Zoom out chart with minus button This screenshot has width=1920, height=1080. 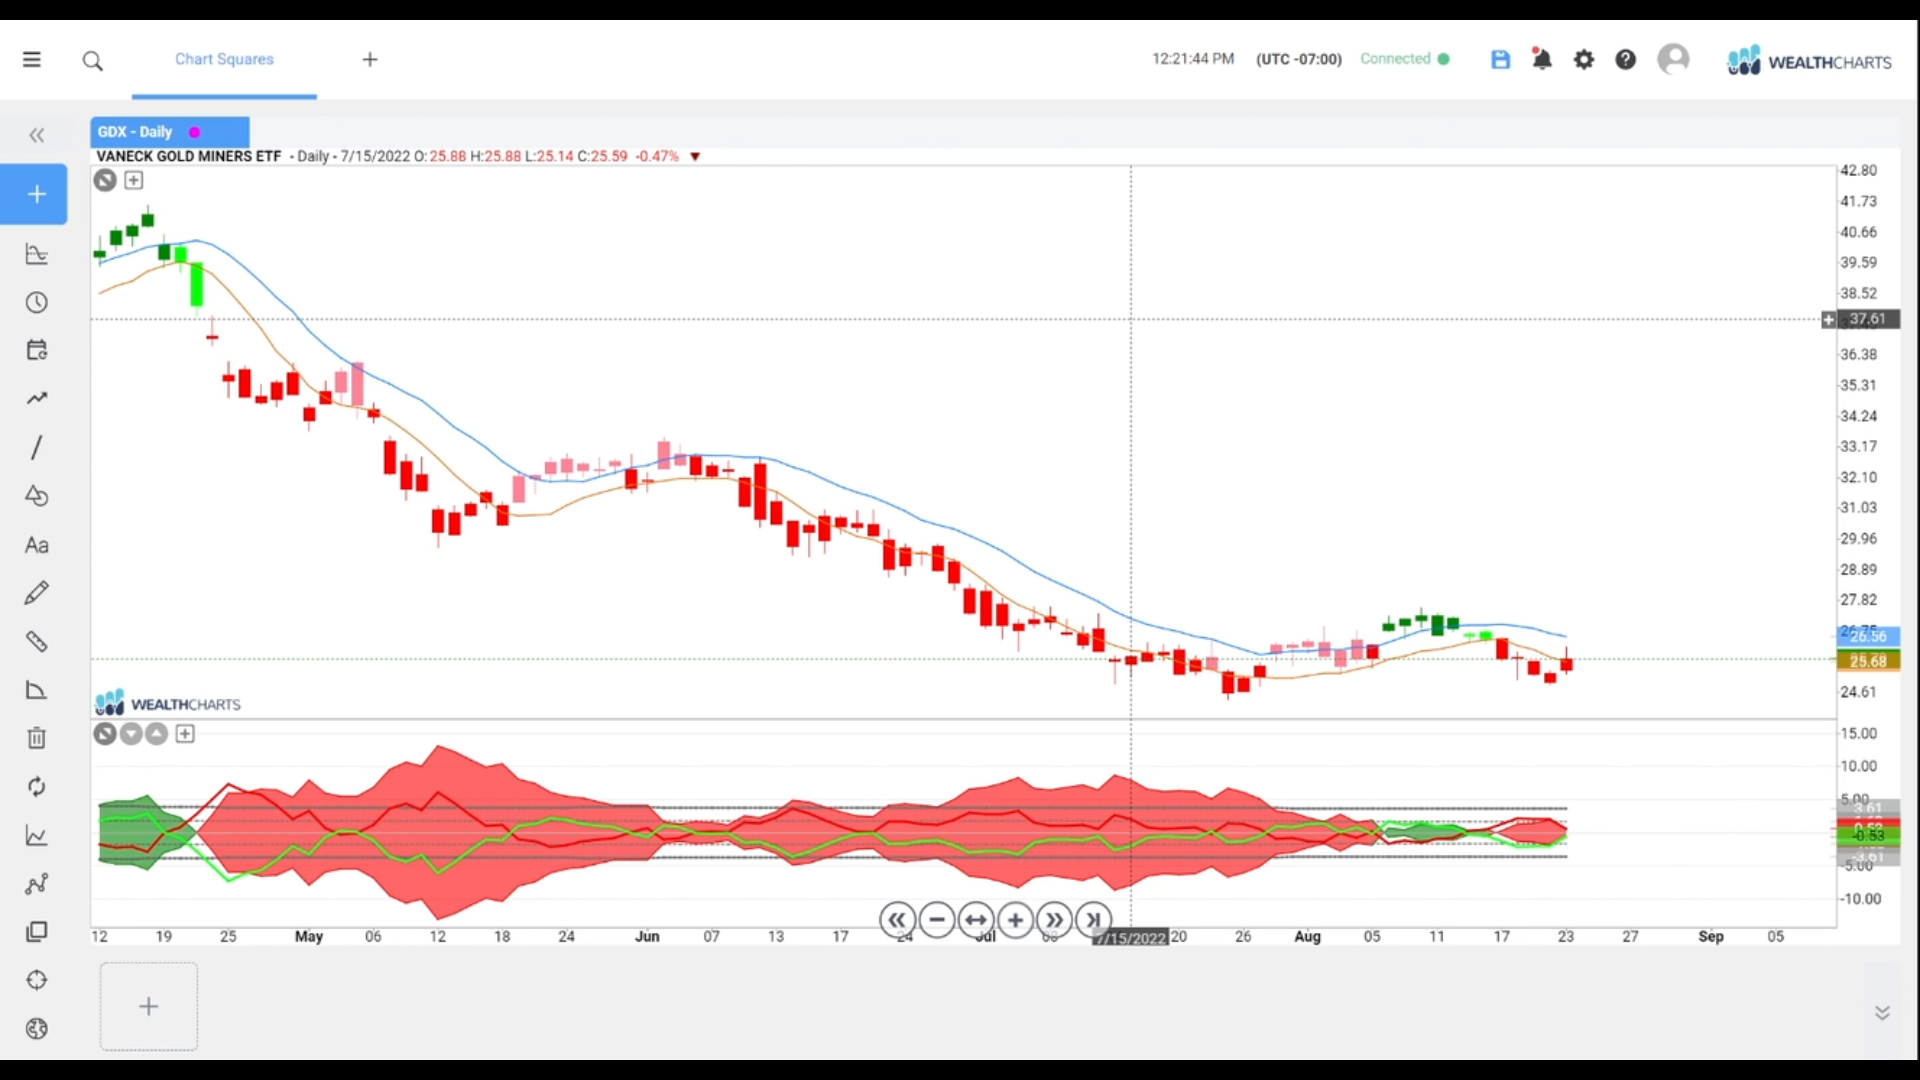(937, 920)
